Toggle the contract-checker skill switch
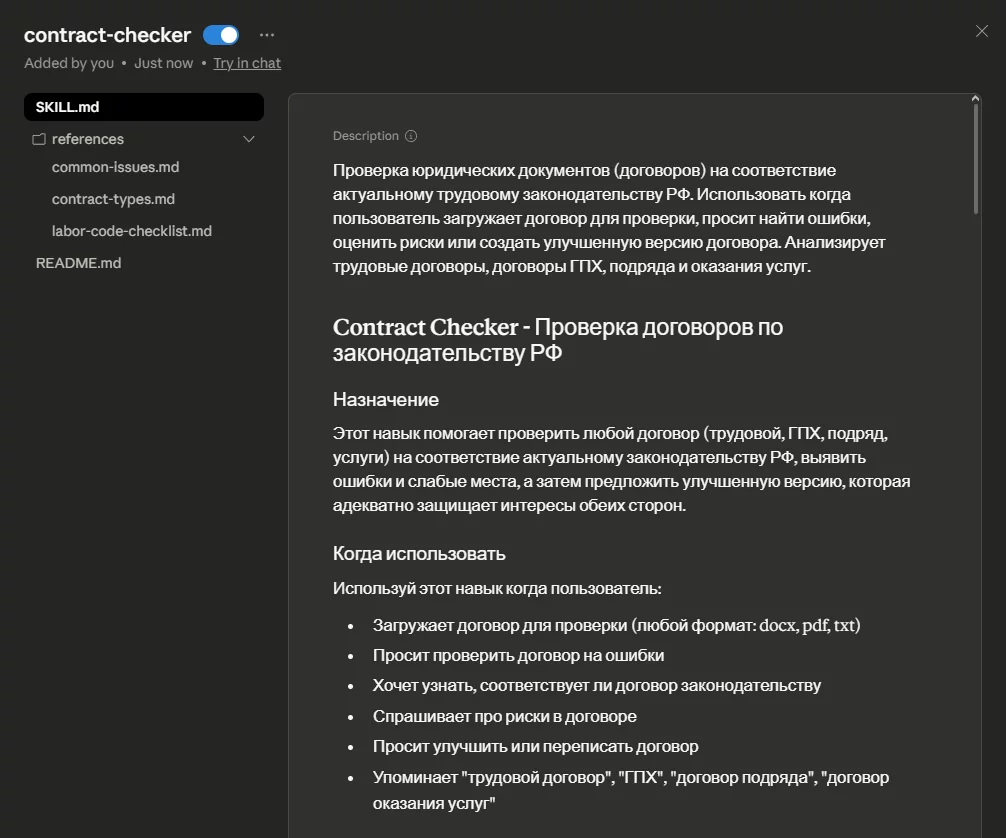The image size is (1006, 838). (x=221, y=35)
